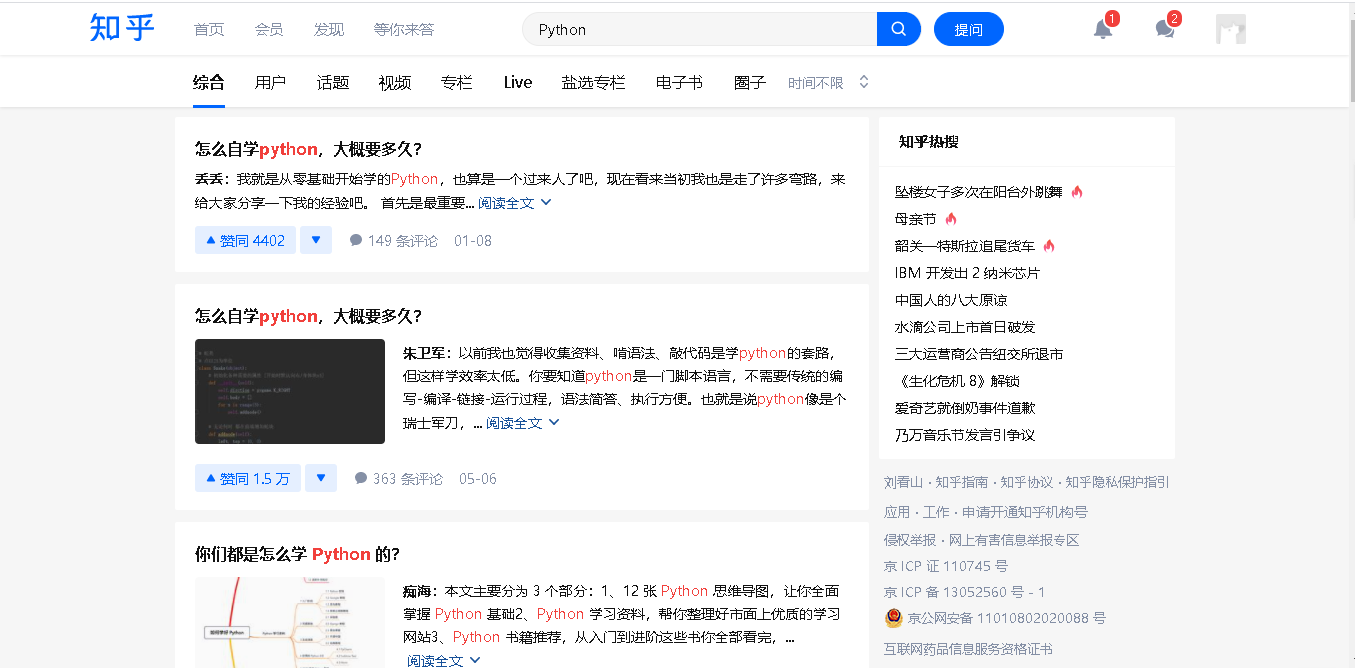1355x668 pixels.
Task: Open hot search 爱奇艺就倒奶事件道歉
Action: pyautogui.click(x=965, y=408)
